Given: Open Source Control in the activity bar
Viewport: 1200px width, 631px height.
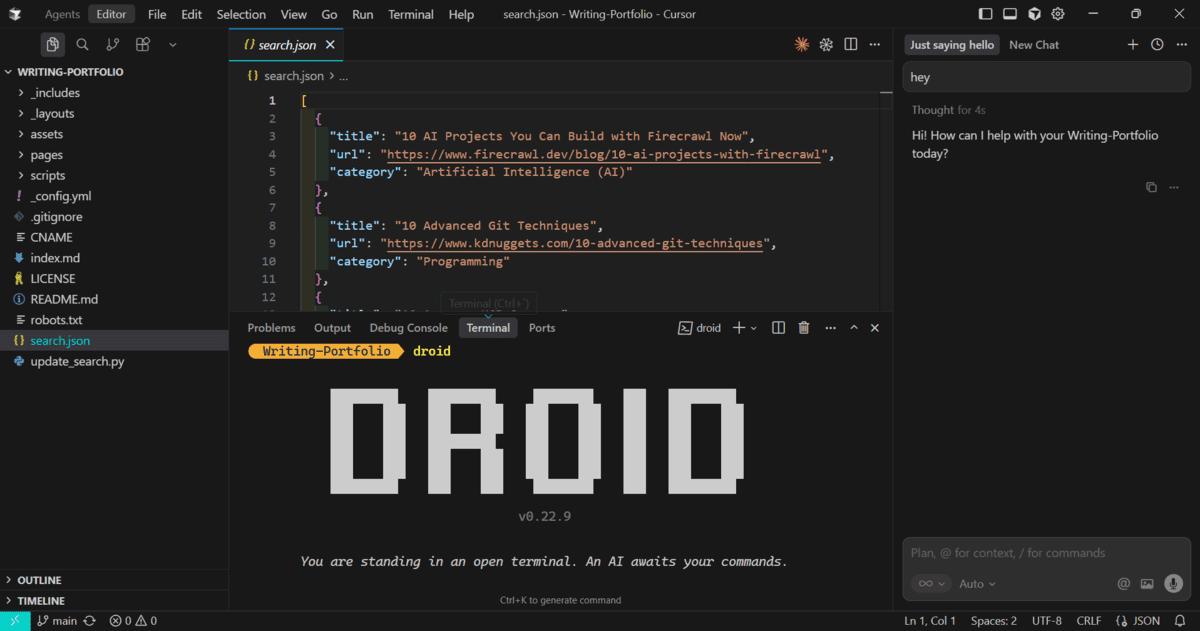Looking at the screenshot, I should tap(112, 44).
